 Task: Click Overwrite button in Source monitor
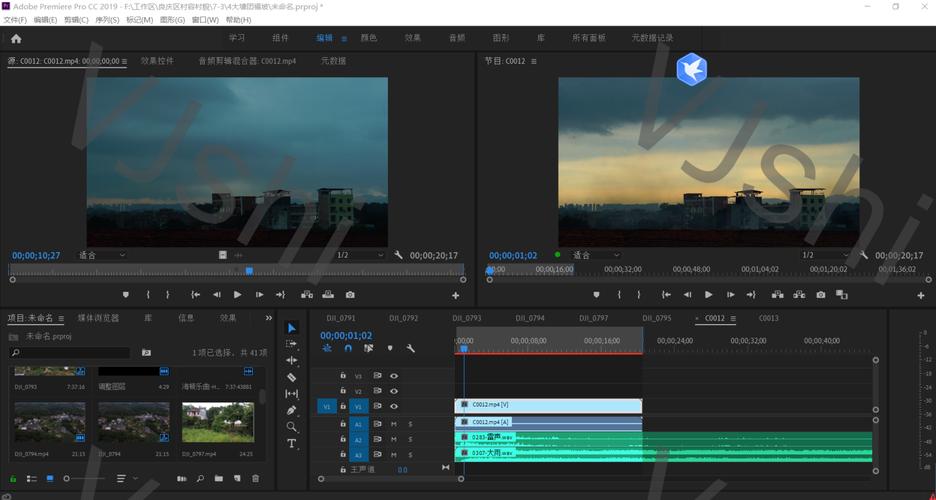[328, 295]
